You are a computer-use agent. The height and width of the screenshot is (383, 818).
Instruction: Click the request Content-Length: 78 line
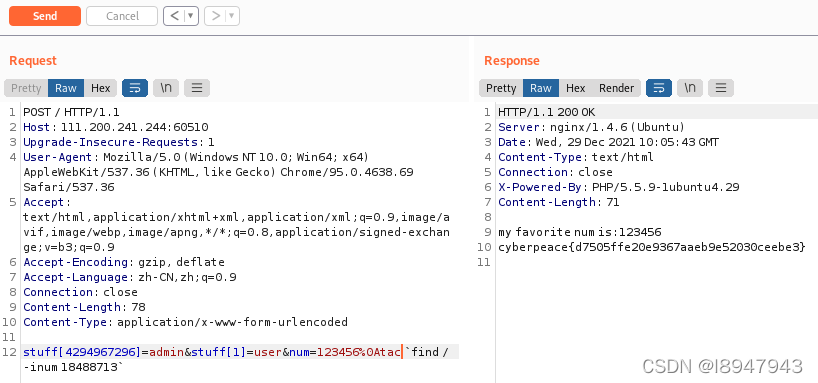point(84,307)
